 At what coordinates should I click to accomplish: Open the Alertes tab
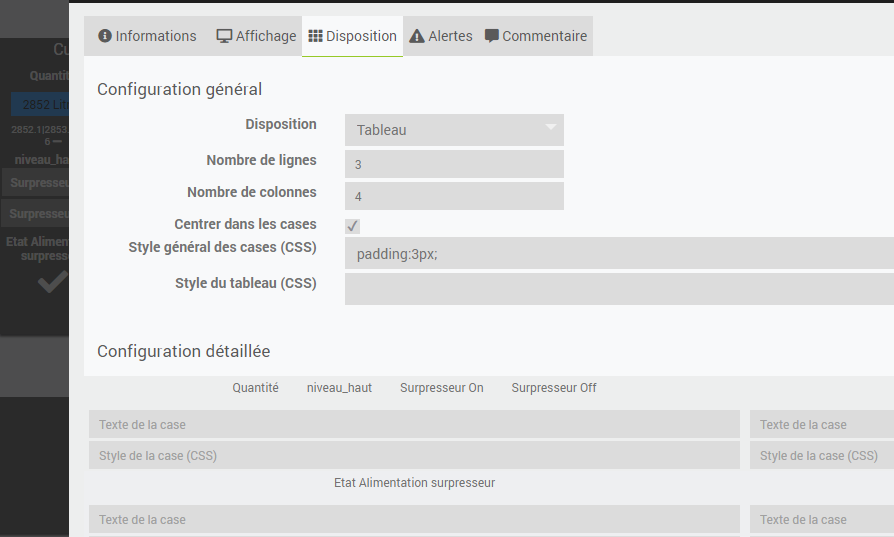coord(441,36)
